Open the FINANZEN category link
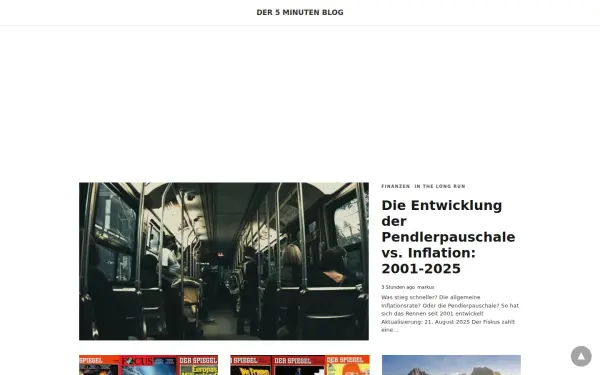 (x=395, y=186)
